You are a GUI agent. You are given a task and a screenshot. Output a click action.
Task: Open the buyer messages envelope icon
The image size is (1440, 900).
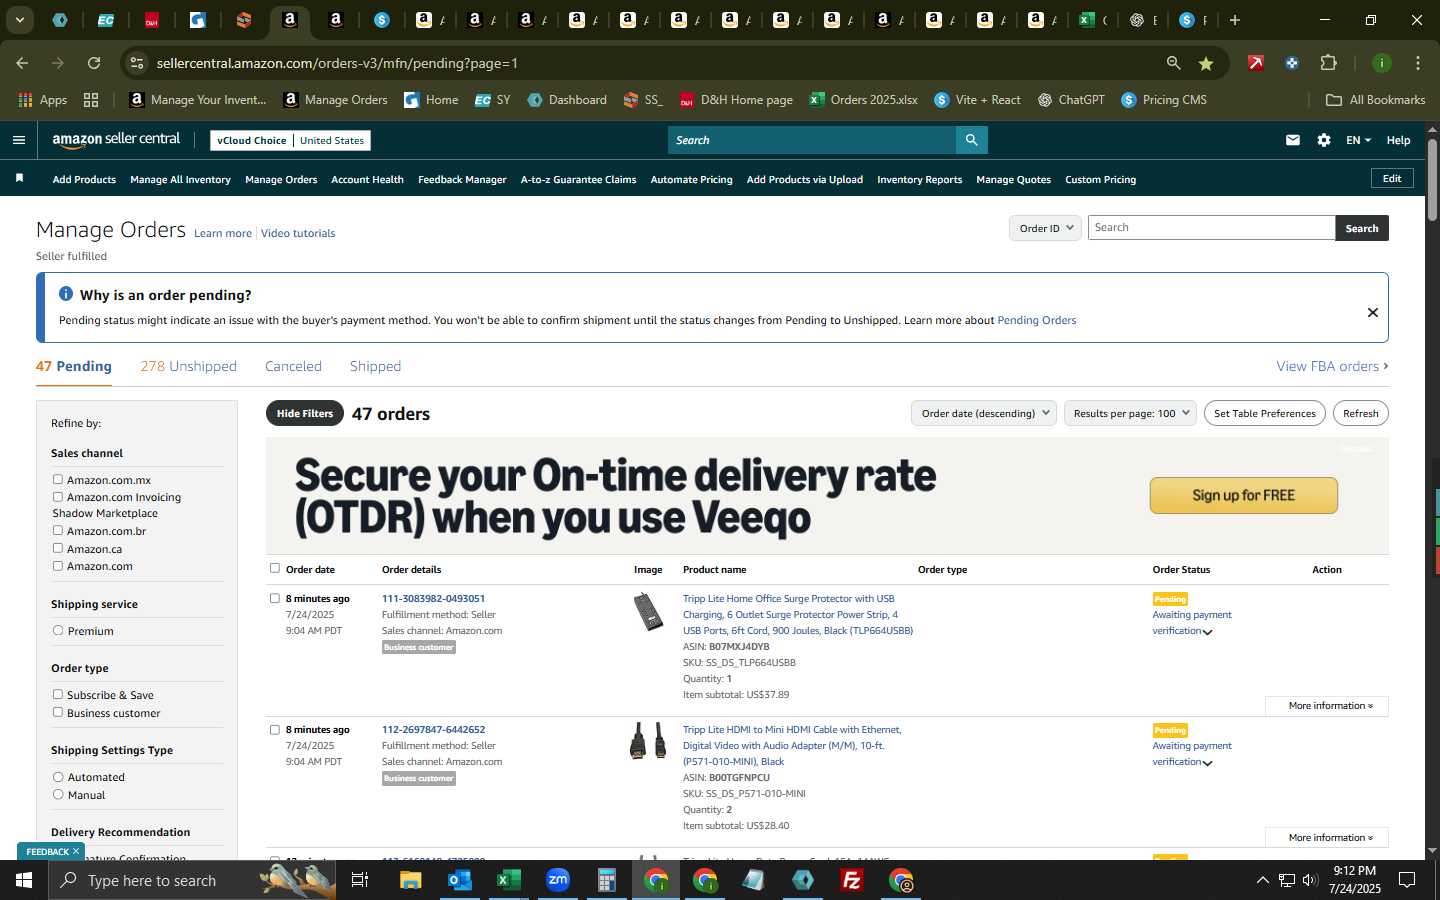click(1293, 140)
